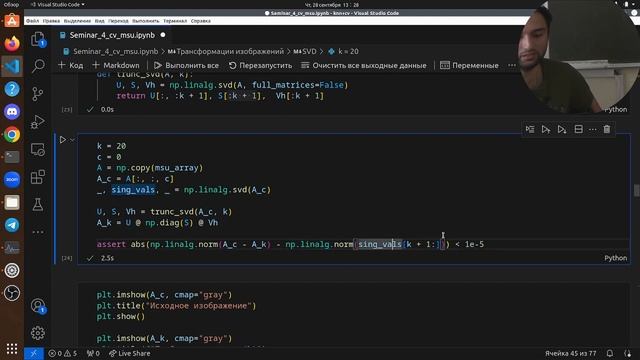
Task: Click the errors and warnings status indicator
Action: coord(62,353)
